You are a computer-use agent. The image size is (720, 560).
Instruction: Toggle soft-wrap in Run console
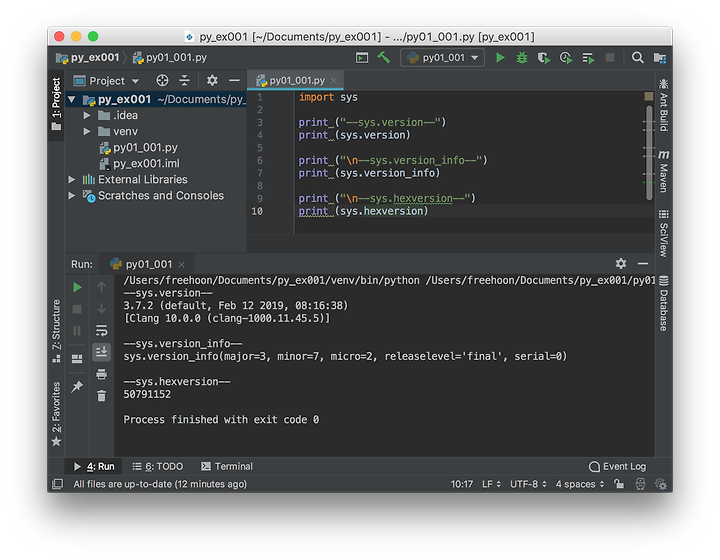tap(101, 330)
